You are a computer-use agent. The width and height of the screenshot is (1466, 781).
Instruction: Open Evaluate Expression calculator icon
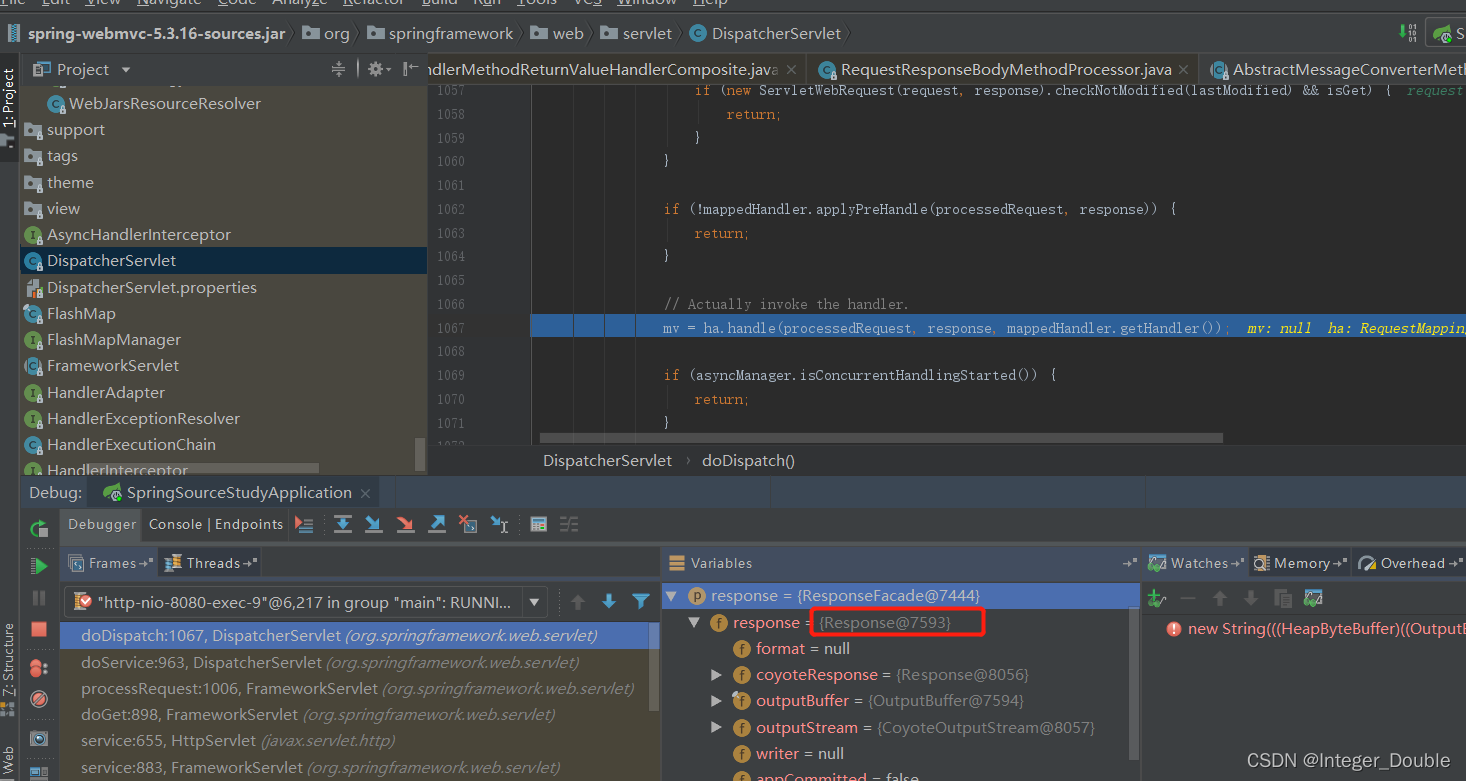[x=538, y=524]
